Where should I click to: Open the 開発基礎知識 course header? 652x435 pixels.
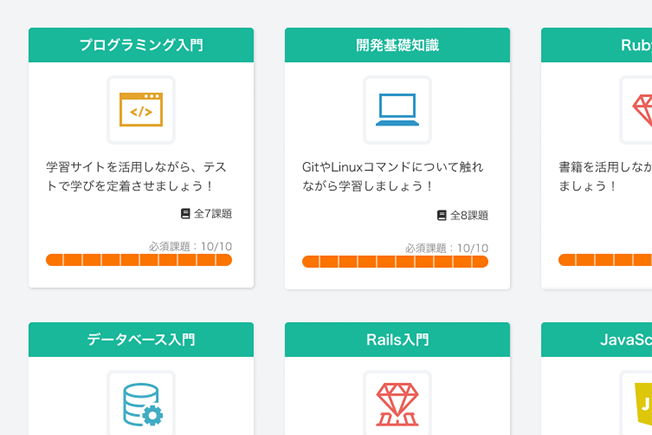tap(397, 45)
